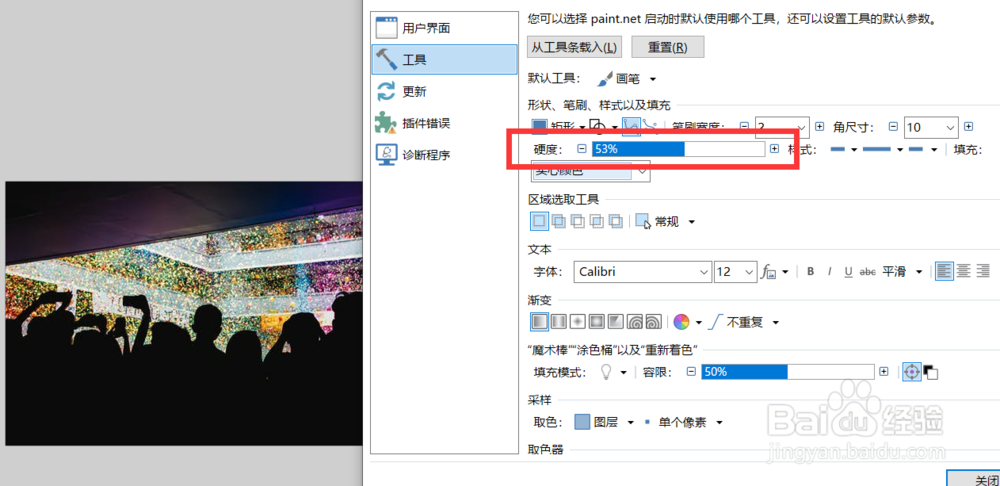
Task: Switch to the 更新 settings page
Action: (x=444, y=91)
